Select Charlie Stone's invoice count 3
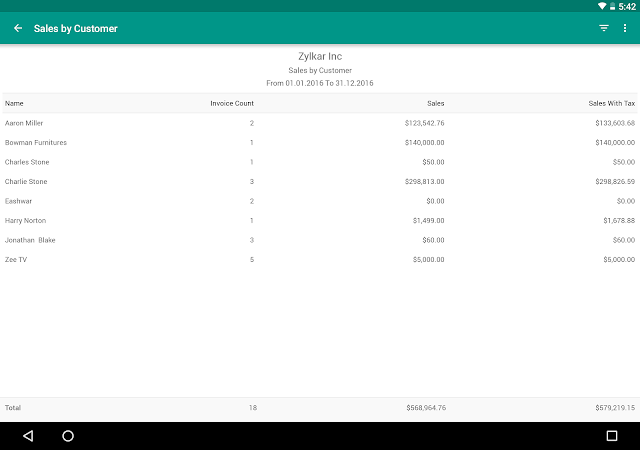The width and height of the screenshot is (640, 450). click(252, 181)
